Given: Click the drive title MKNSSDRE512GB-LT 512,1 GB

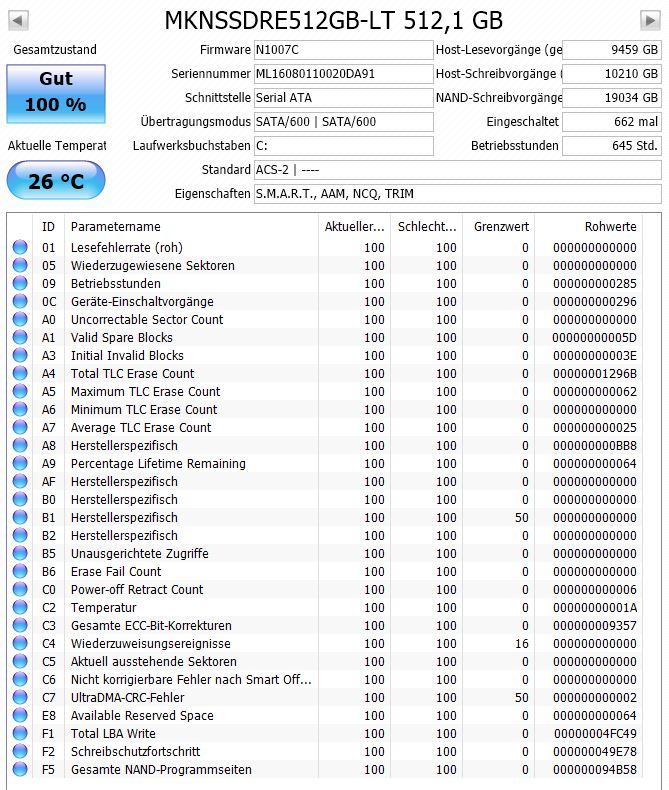Looking at the screenshot, I should (x=333, y=21).
